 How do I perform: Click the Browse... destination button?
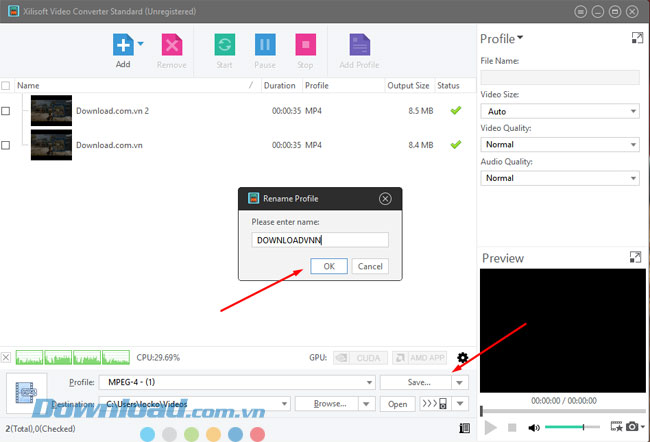tap(327, 403)
